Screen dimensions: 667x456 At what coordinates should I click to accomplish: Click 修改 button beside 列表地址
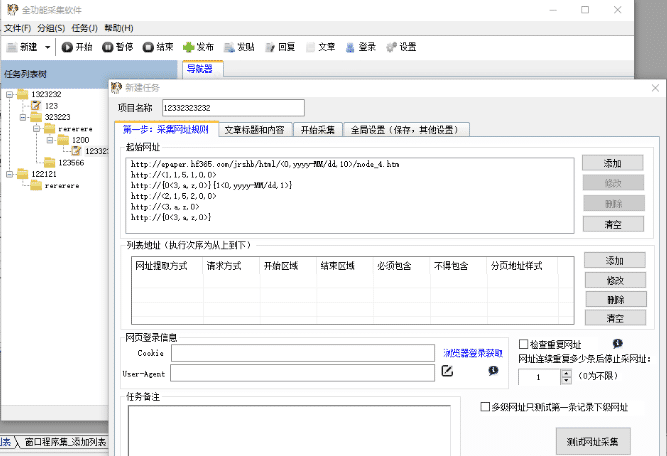click(615, 280)
